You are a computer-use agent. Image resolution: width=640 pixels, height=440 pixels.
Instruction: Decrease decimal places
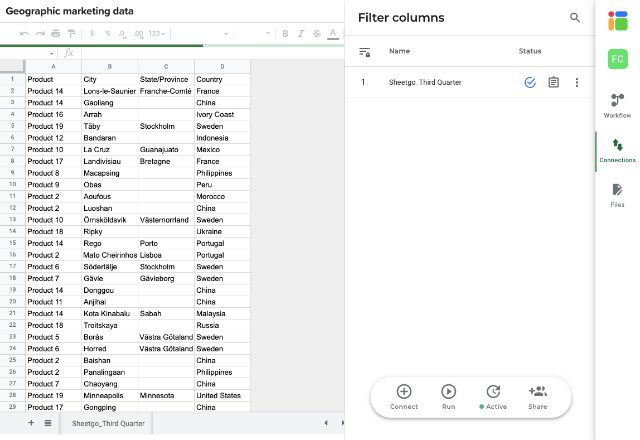pyautogui.click(x=122, y=34)
